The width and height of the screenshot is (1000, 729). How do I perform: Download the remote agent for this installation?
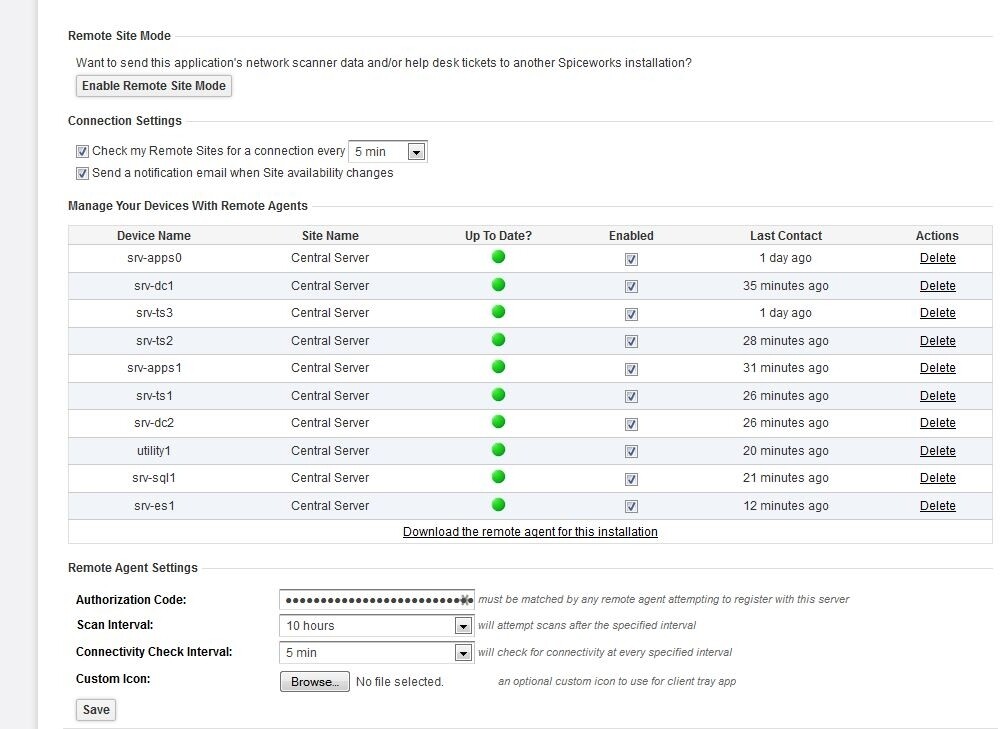point(529,531)
